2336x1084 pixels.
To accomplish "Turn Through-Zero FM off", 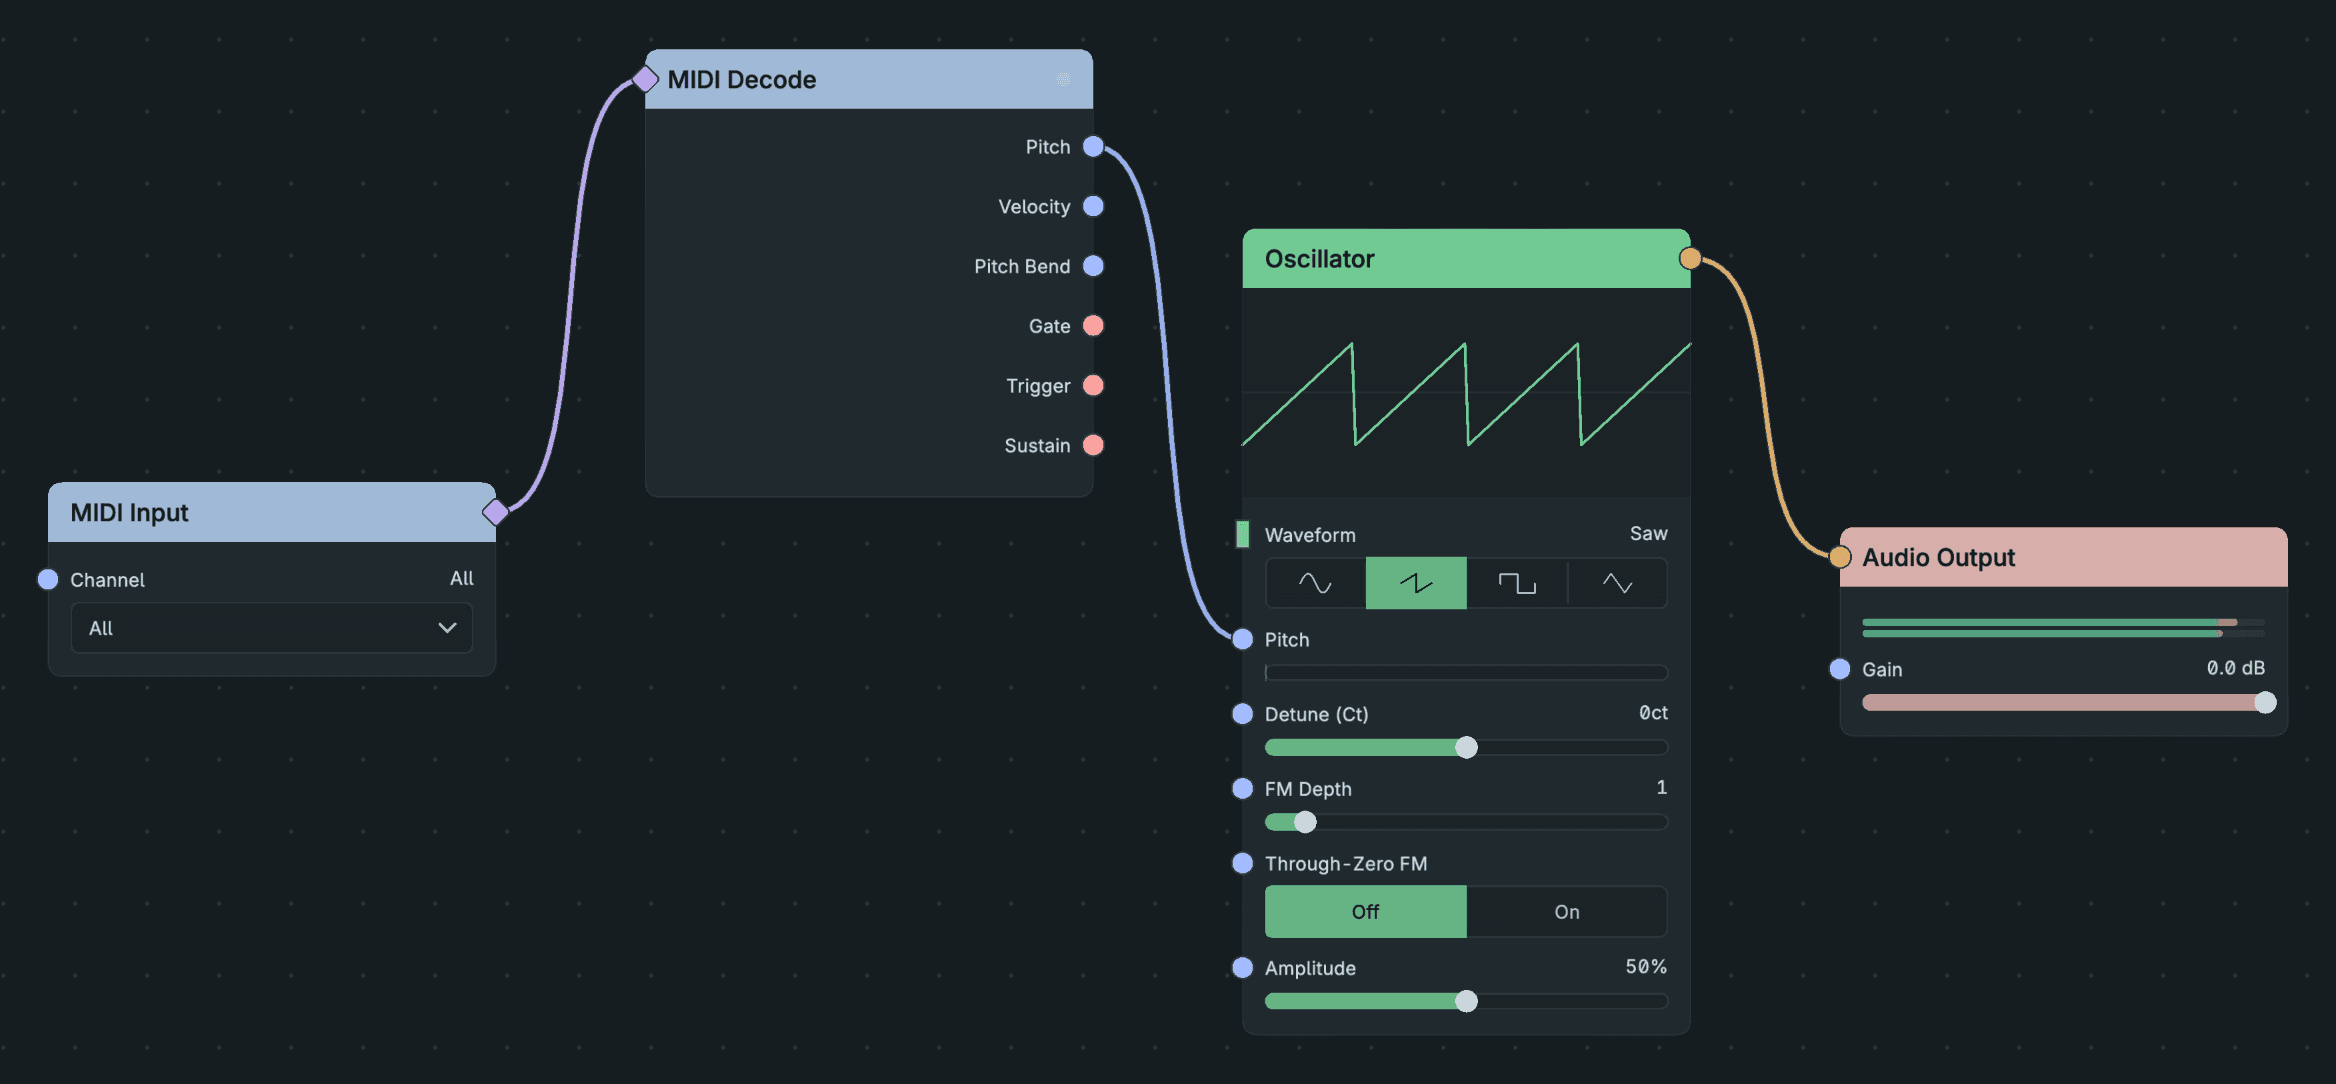I will click(x=1365, y=912).
